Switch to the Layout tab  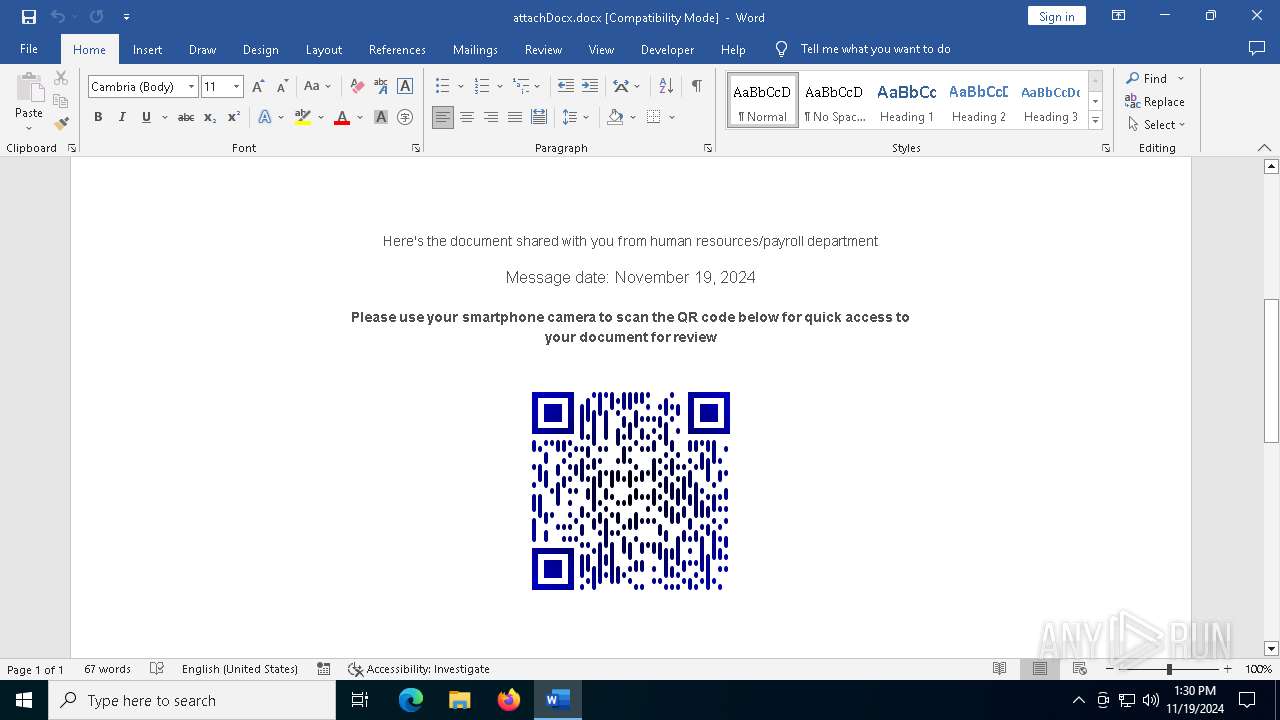(323, 49)
